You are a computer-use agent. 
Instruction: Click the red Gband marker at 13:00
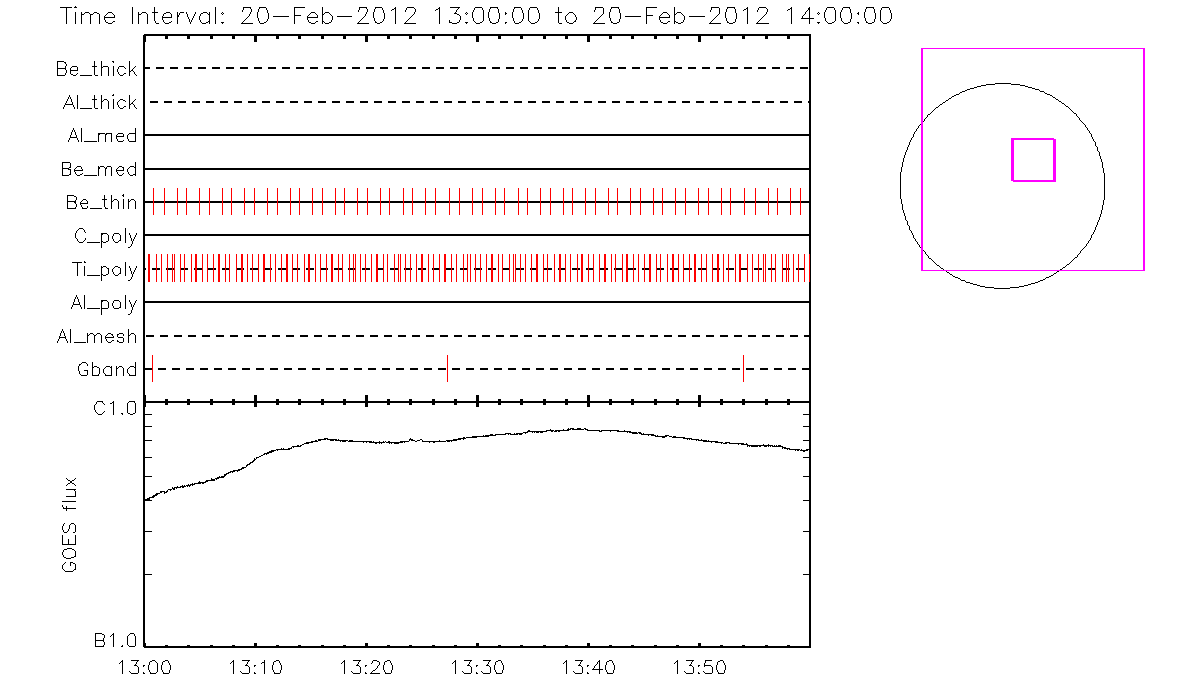click(152, 368)
